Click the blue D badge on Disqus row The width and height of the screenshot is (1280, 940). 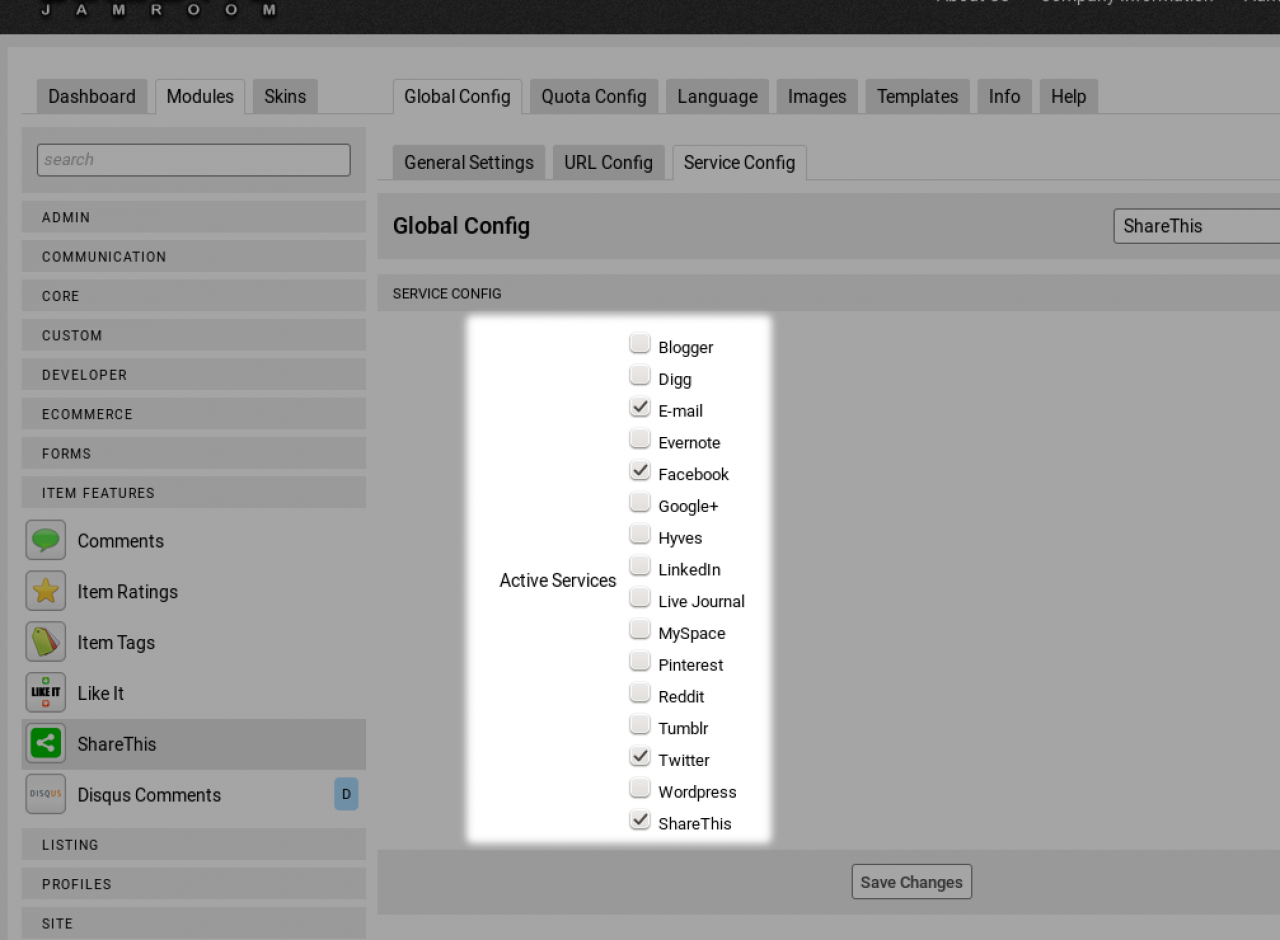[346, 794]
